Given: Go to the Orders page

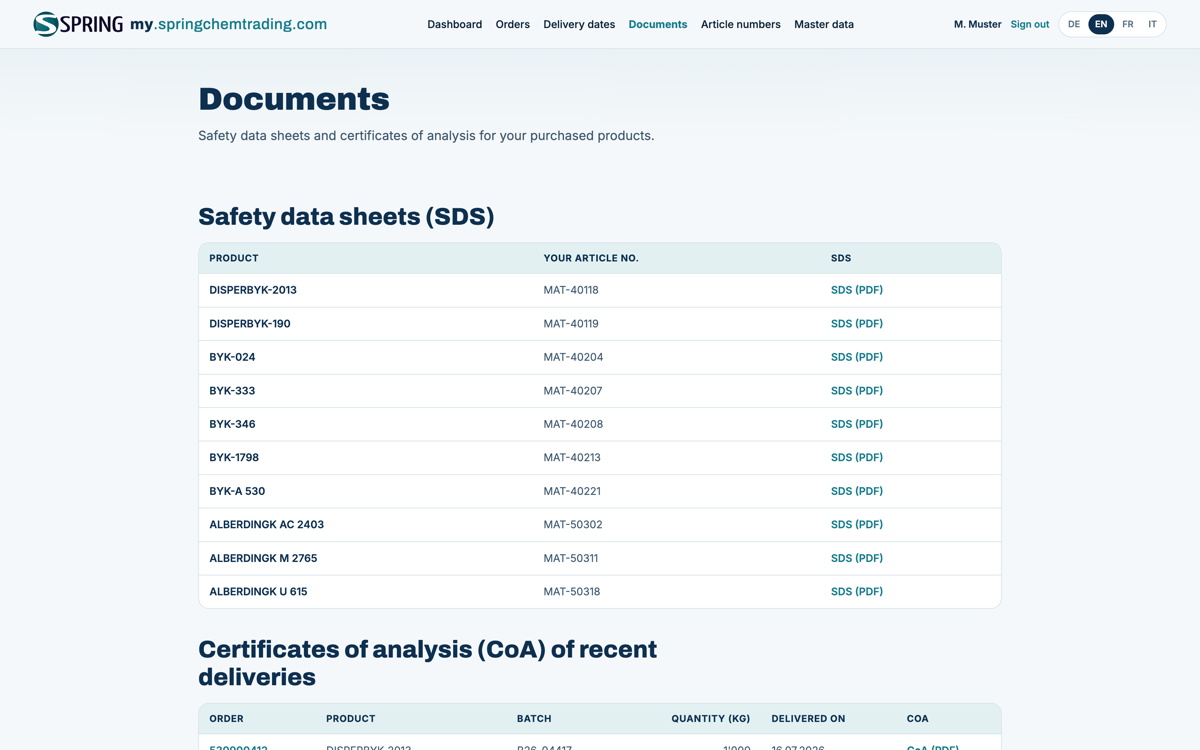Looking at the screenshot, I should click(512, 24).
